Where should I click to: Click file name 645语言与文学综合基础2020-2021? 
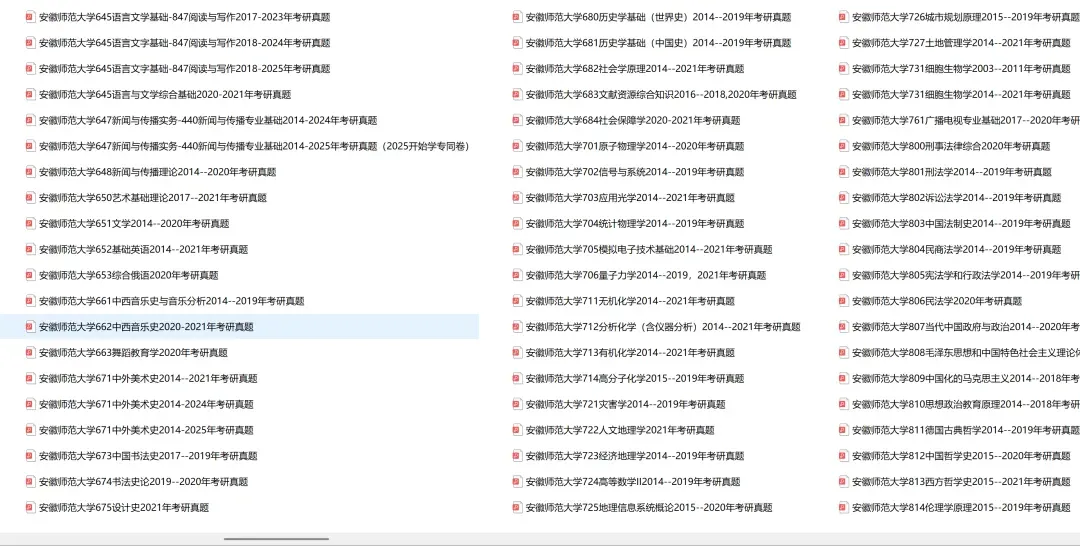coord(165,94)
